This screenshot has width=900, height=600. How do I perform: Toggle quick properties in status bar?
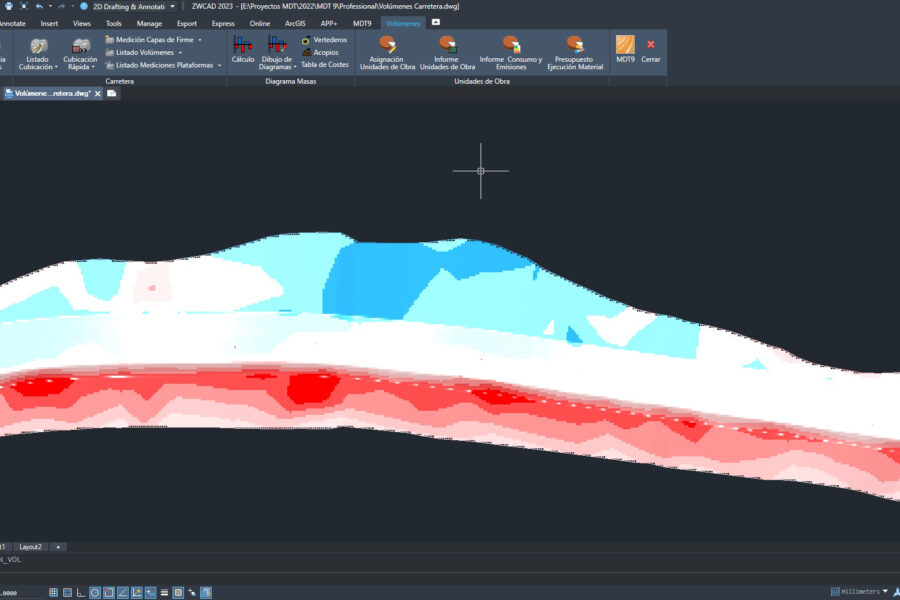(x=206, y=593)
